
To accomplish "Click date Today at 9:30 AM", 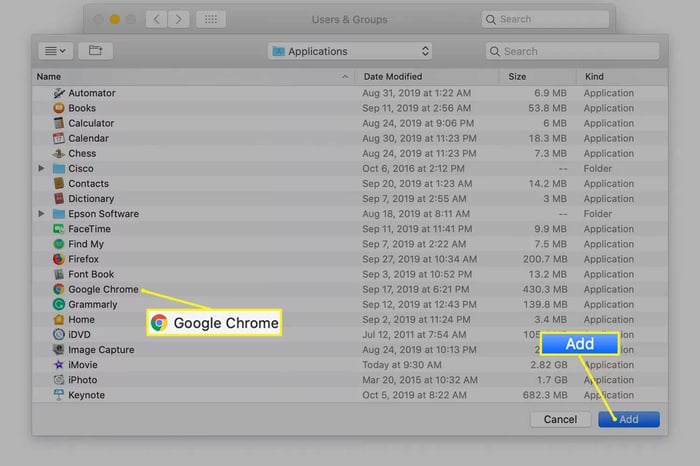I will click(402, 365).
